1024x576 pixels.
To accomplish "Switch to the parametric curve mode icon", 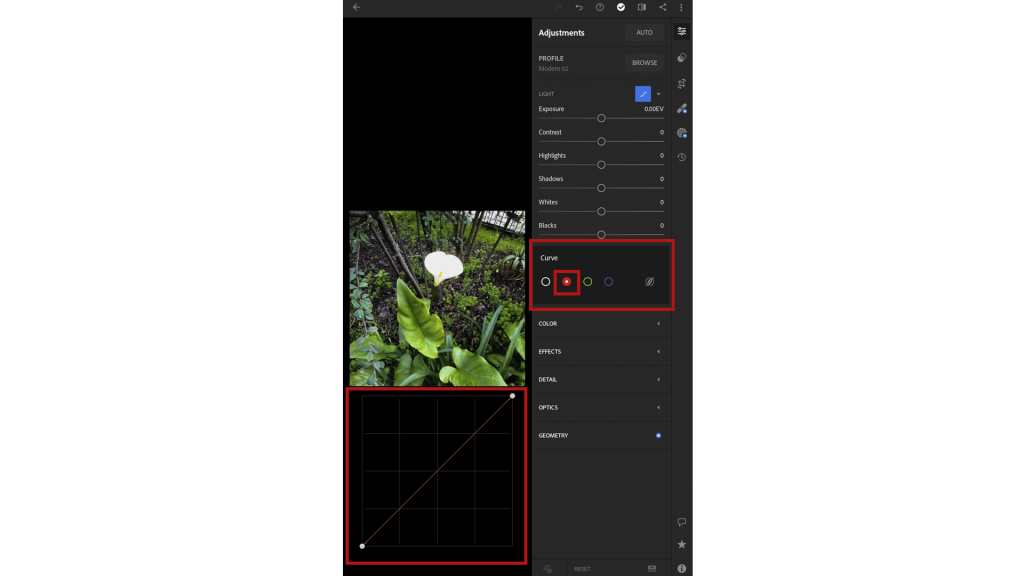I will point(650,281).
